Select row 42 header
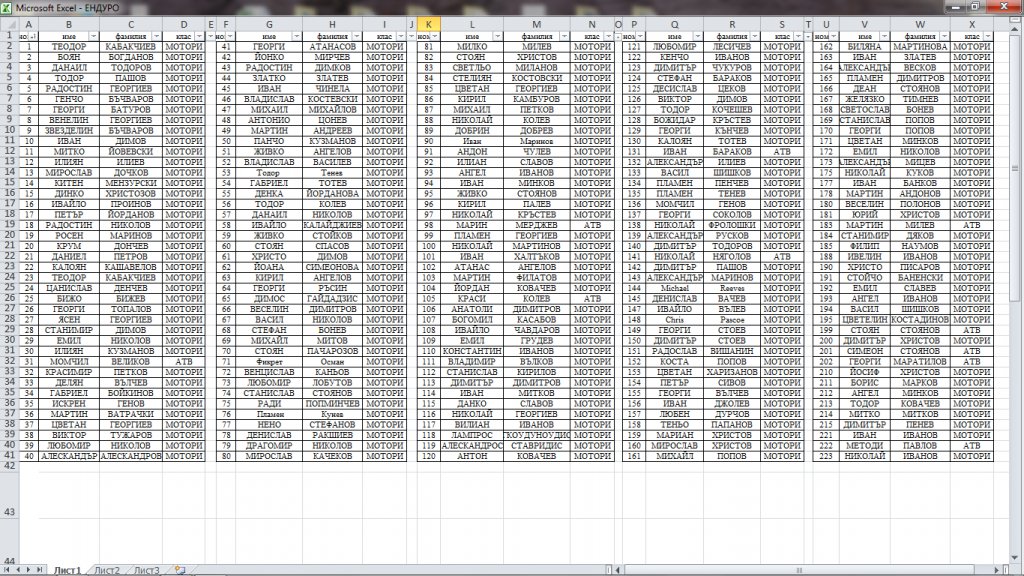The image size is (1024, 576). tap(9, 466)
